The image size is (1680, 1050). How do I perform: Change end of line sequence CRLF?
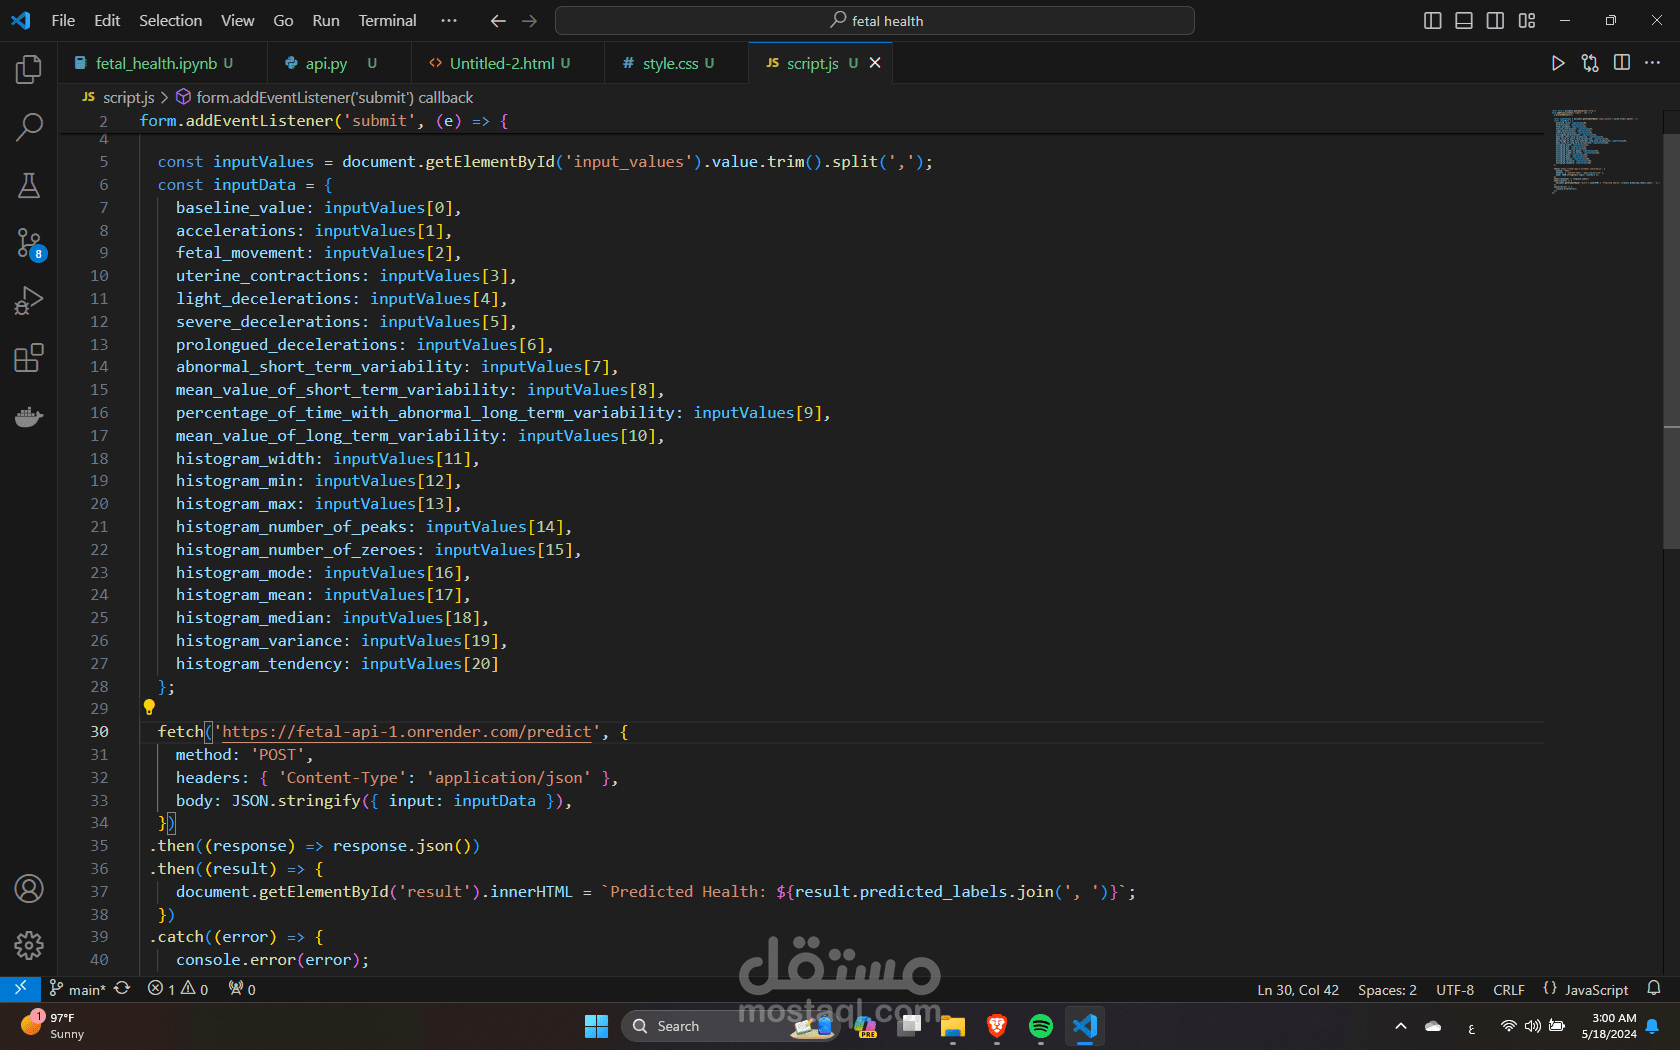pyautogui.click(x=1509, y=989)
